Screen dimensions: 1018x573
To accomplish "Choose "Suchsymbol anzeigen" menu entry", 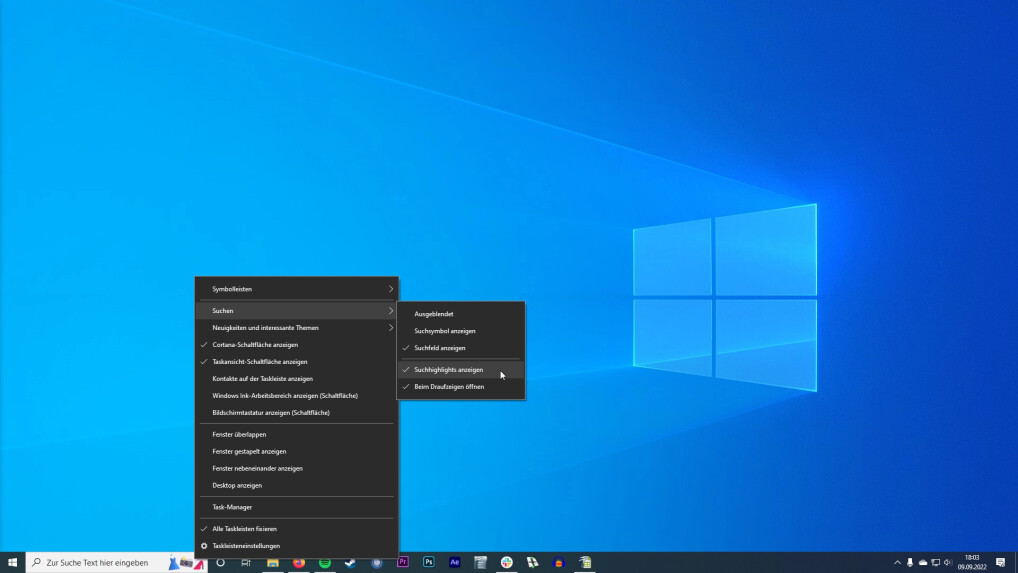I will coord(445,331).
